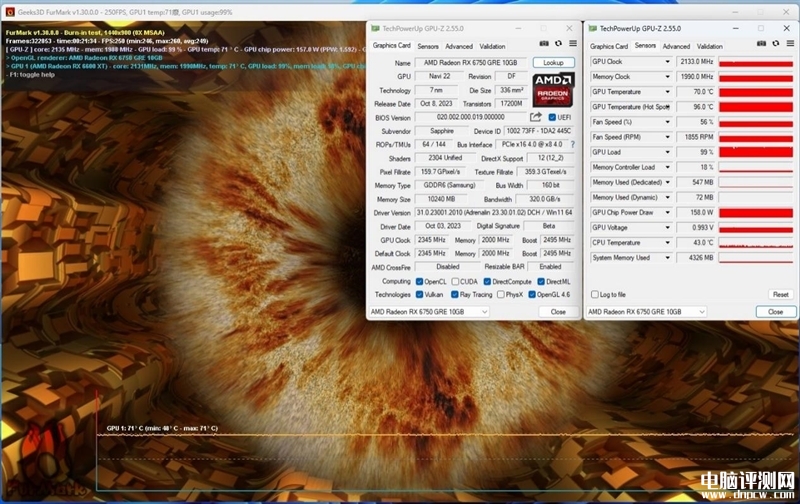The image size is (800, 504).
Task: Click the Memory Type GDDR6 (Samsung) field
Action: 449,185
